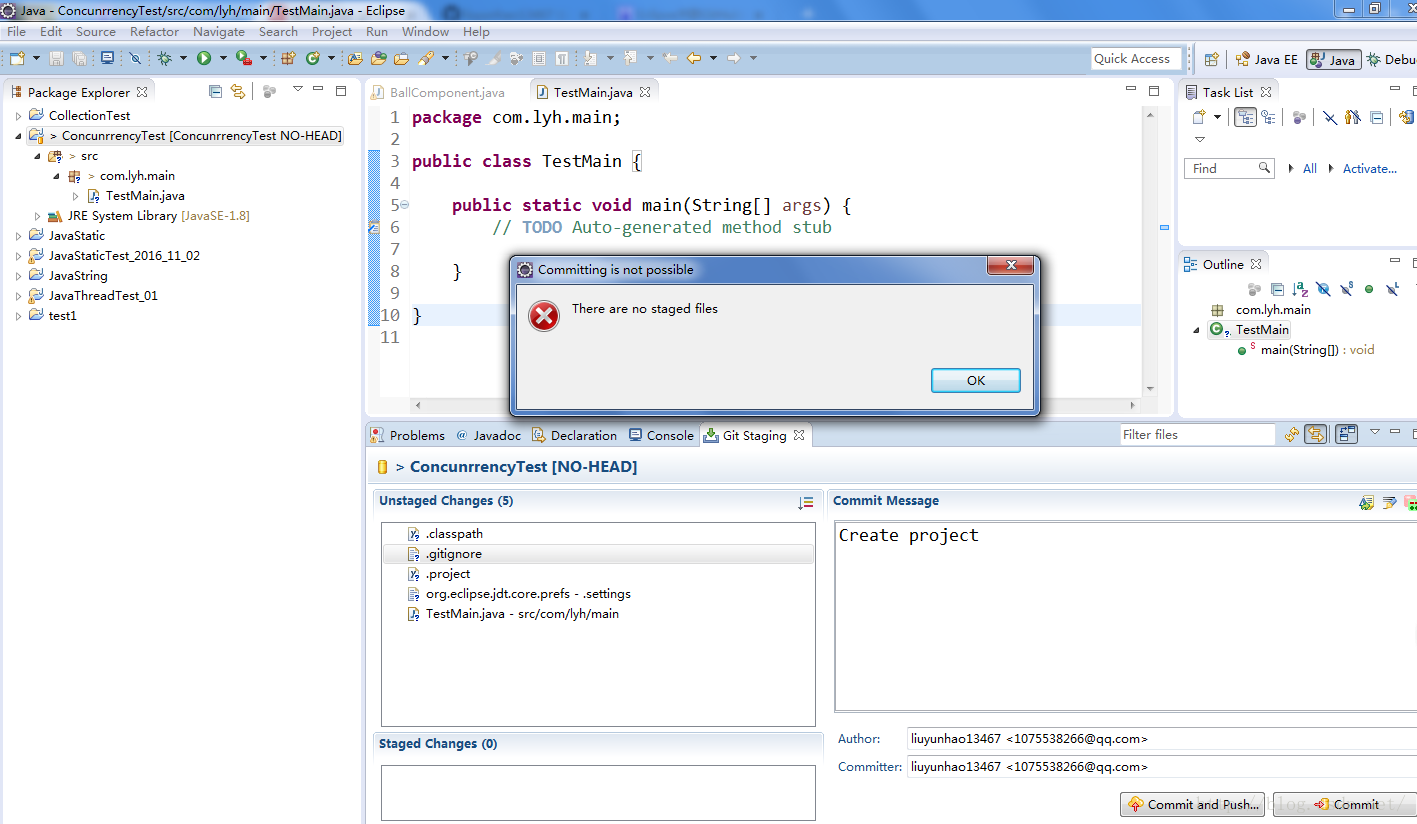The width and height of the screenshot is (1417, 824).
Task: Toggle Hide Fields in Outline
Action: [1323, 289]
